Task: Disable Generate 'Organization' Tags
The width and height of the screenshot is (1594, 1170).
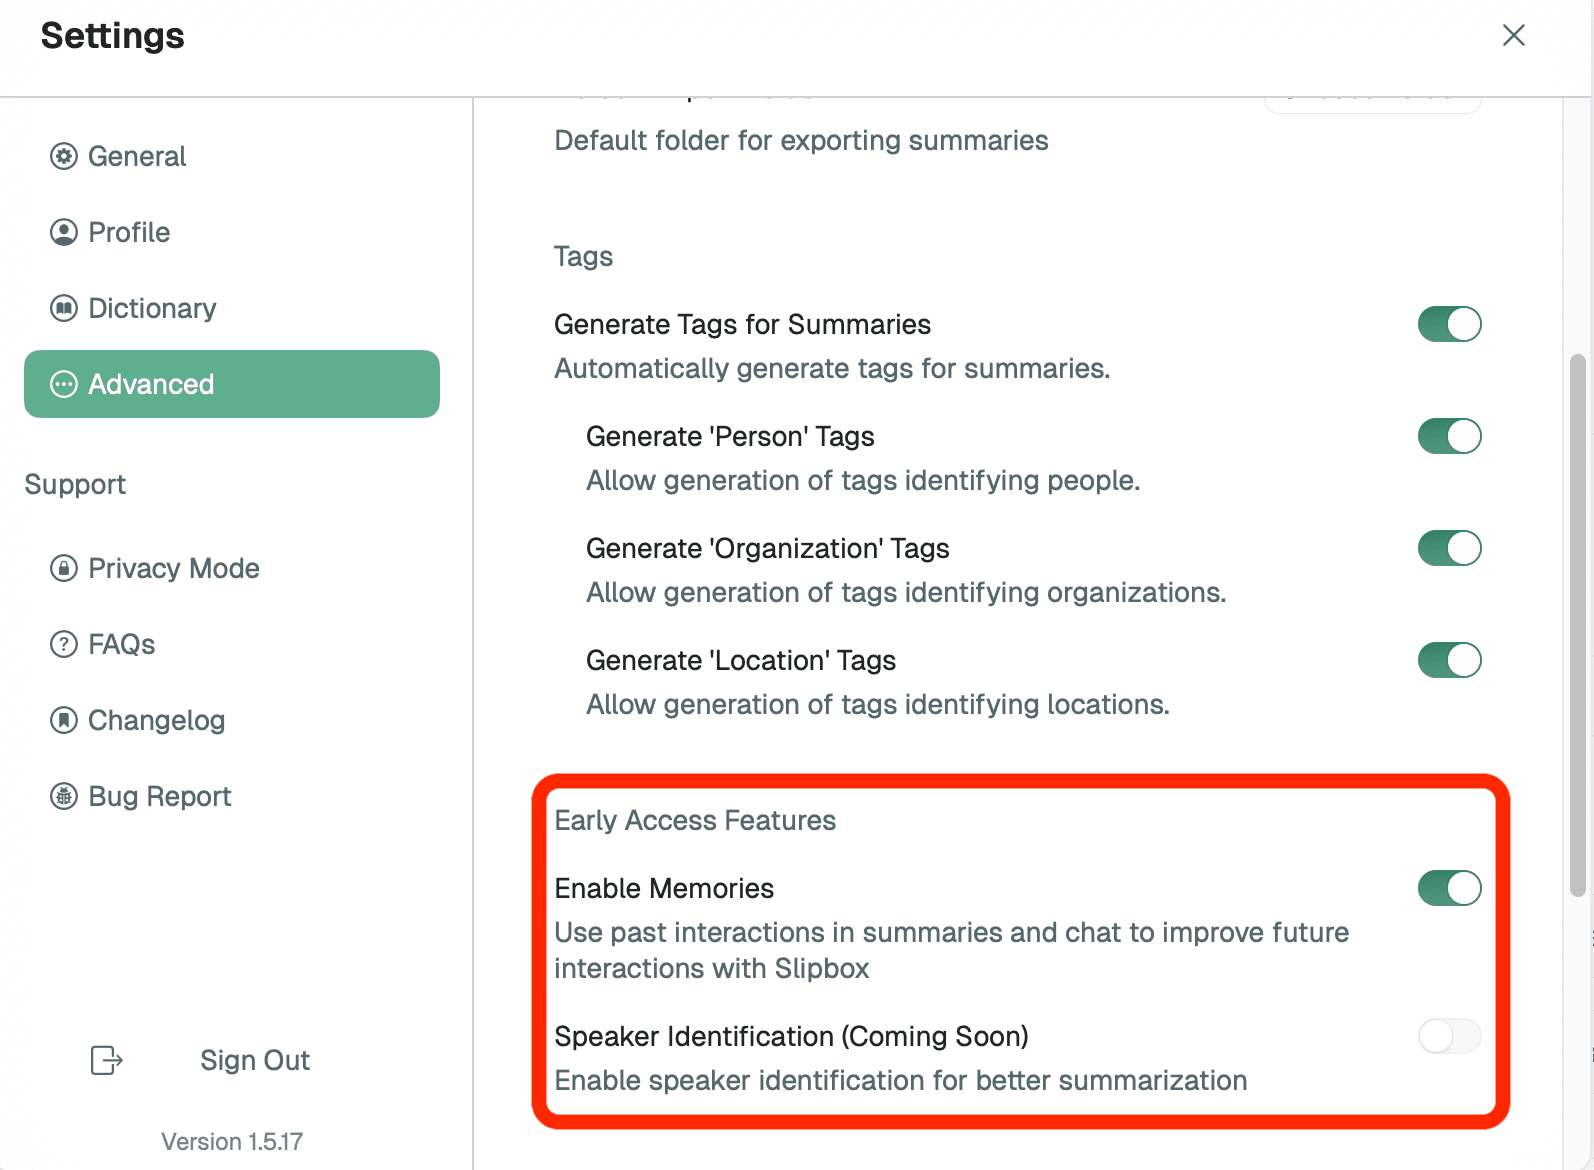Action: pyautogui.click(x=1449, y=548)
